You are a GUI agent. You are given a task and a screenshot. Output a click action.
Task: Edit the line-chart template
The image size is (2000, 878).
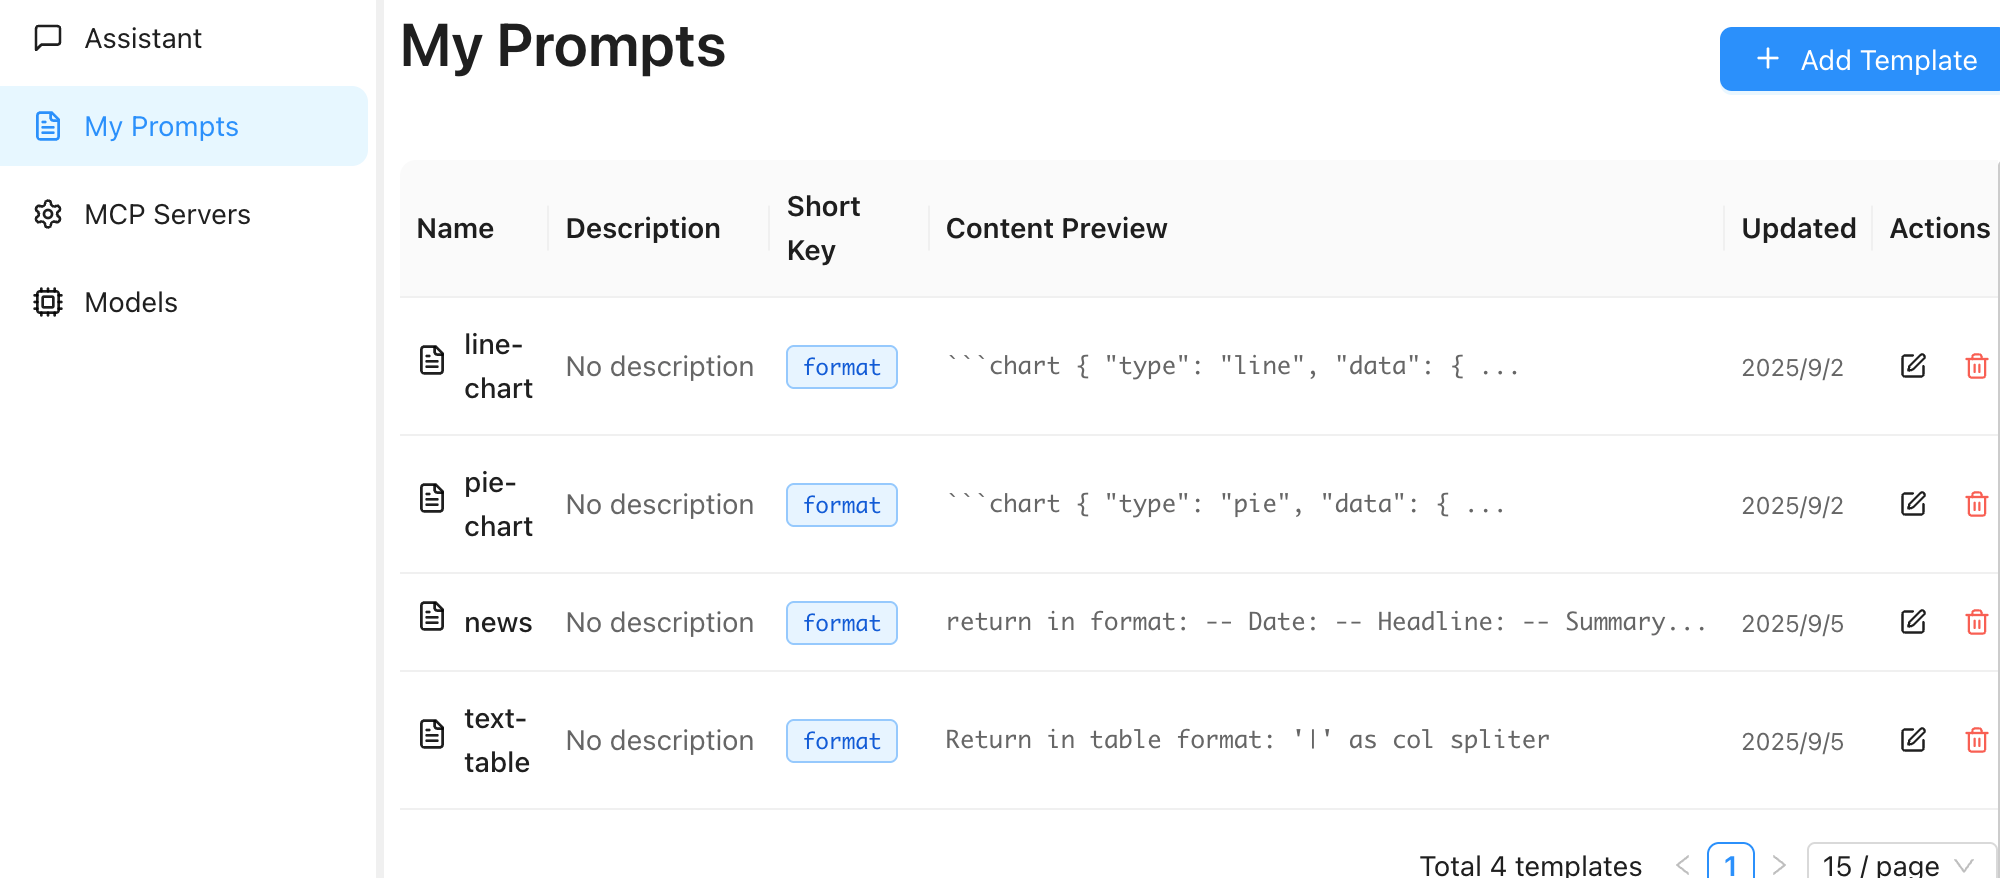point(1913,366)
